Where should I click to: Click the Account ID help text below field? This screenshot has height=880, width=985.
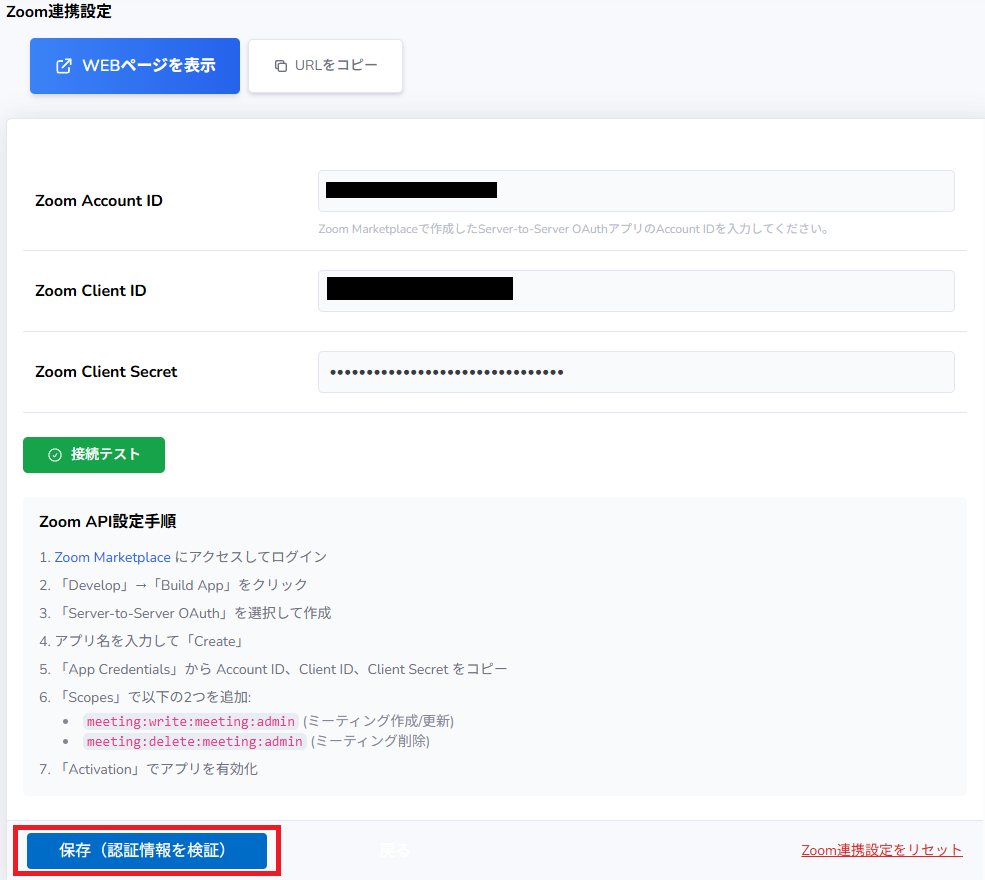574,229
